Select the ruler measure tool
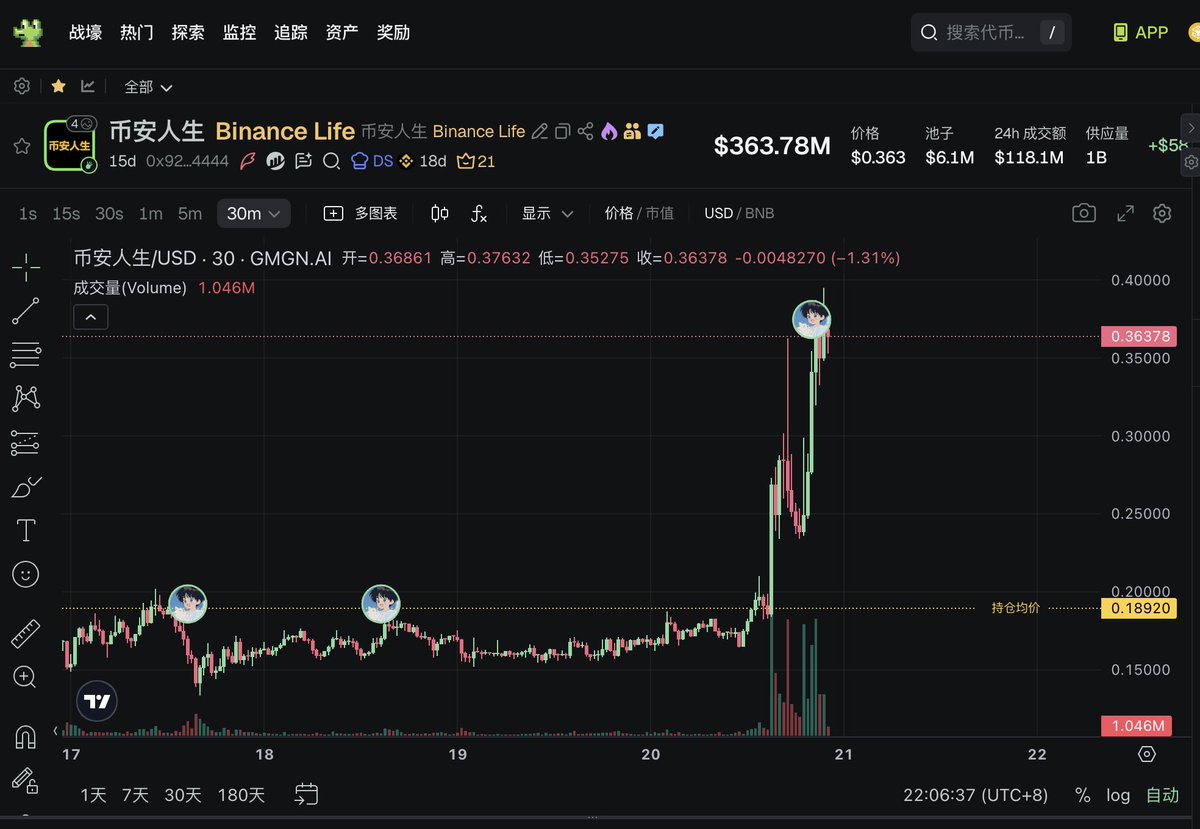This screenshot has width=1200, height=829. tap(26, 633)
